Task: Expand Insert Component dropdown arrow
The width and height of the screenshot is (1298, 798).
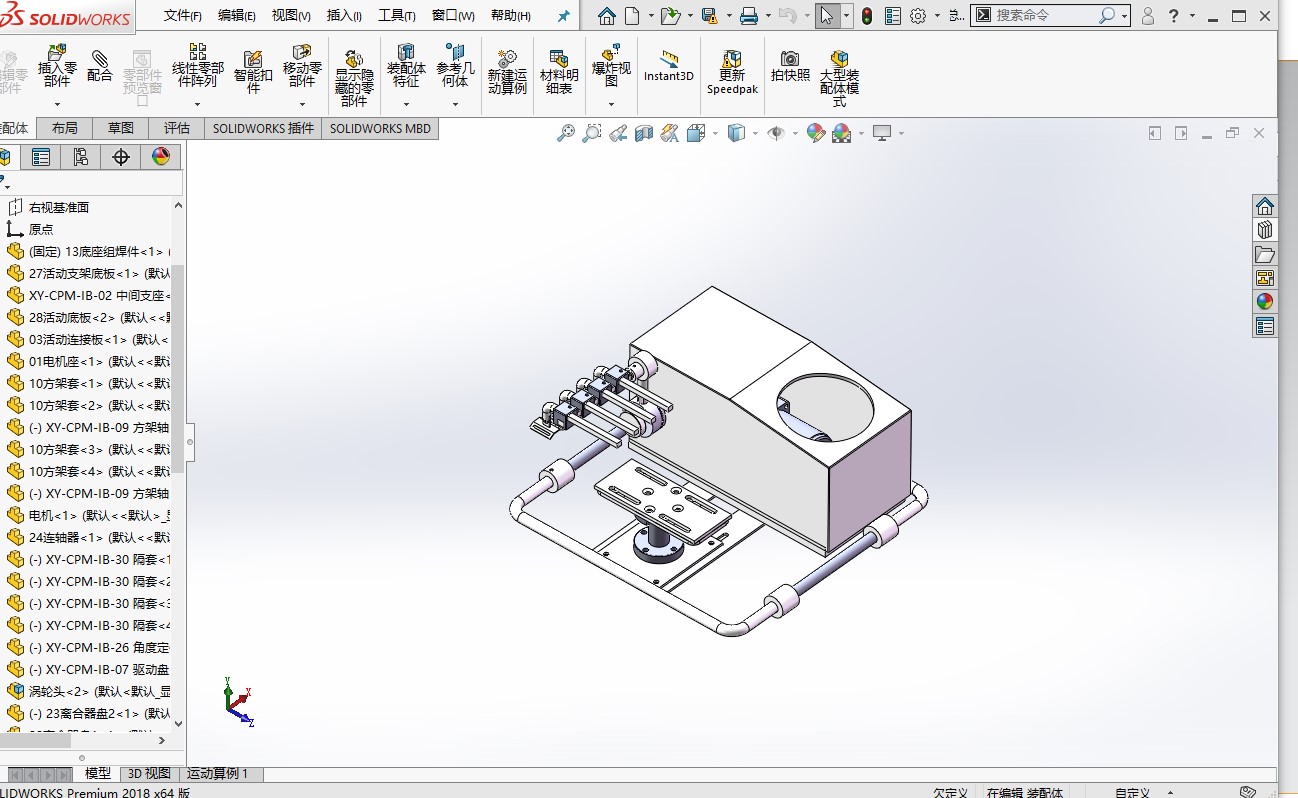Action: click(57, 104)
